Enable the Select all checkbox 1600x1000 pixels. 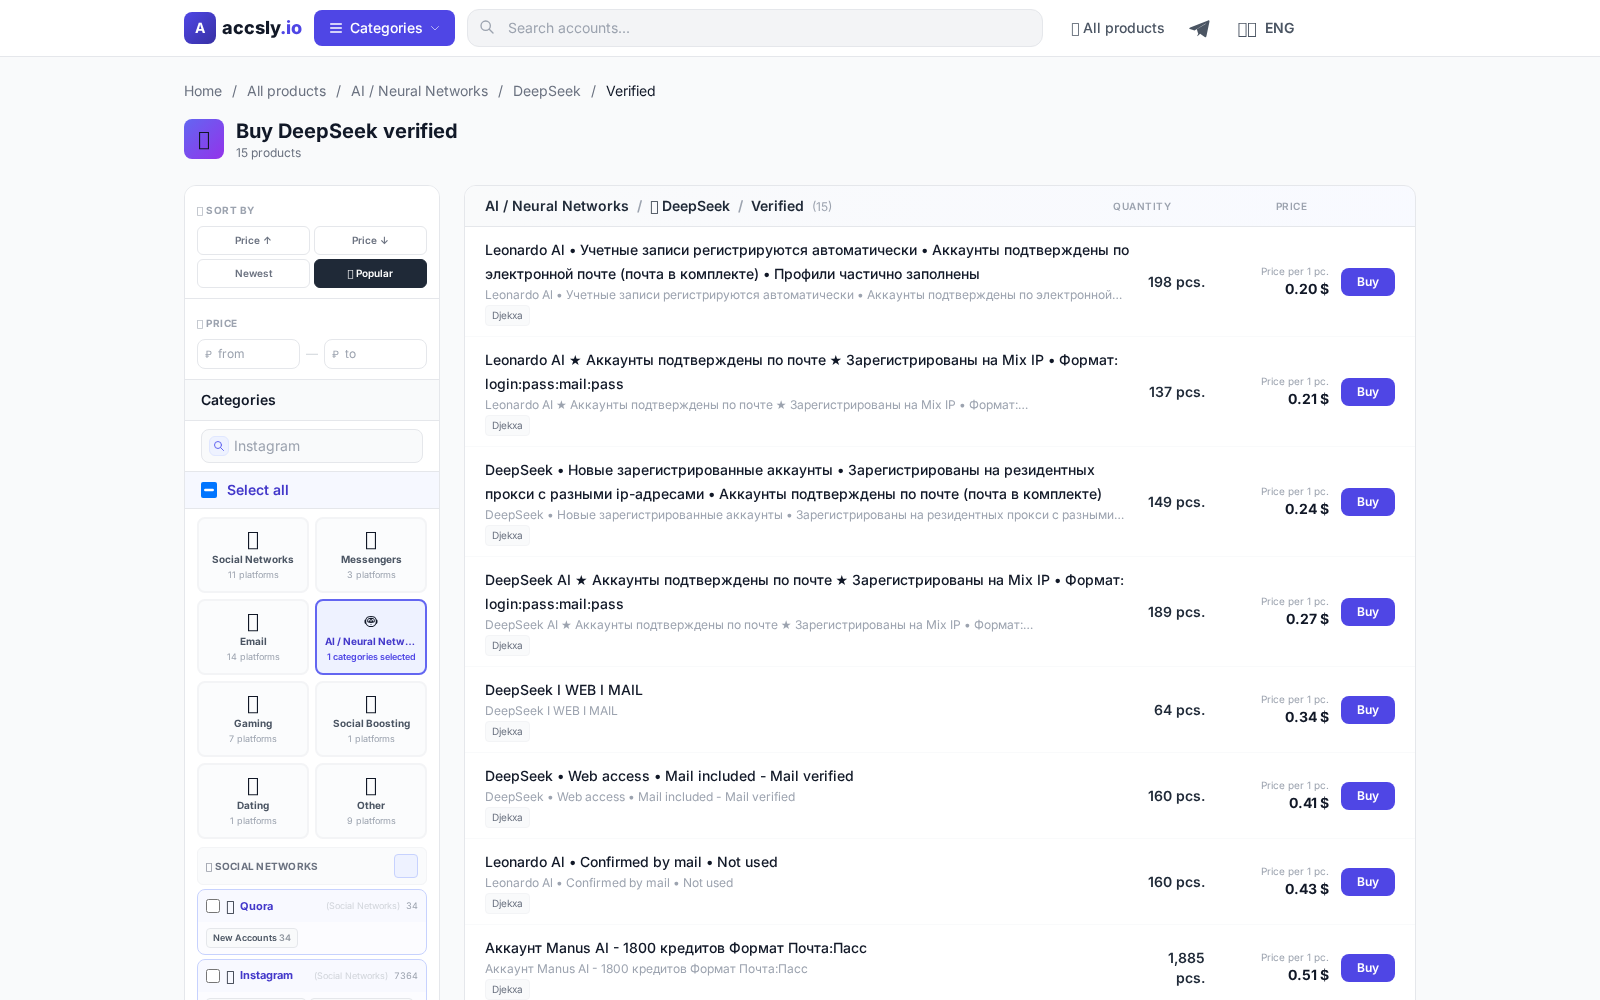click(x=209, y=490)
